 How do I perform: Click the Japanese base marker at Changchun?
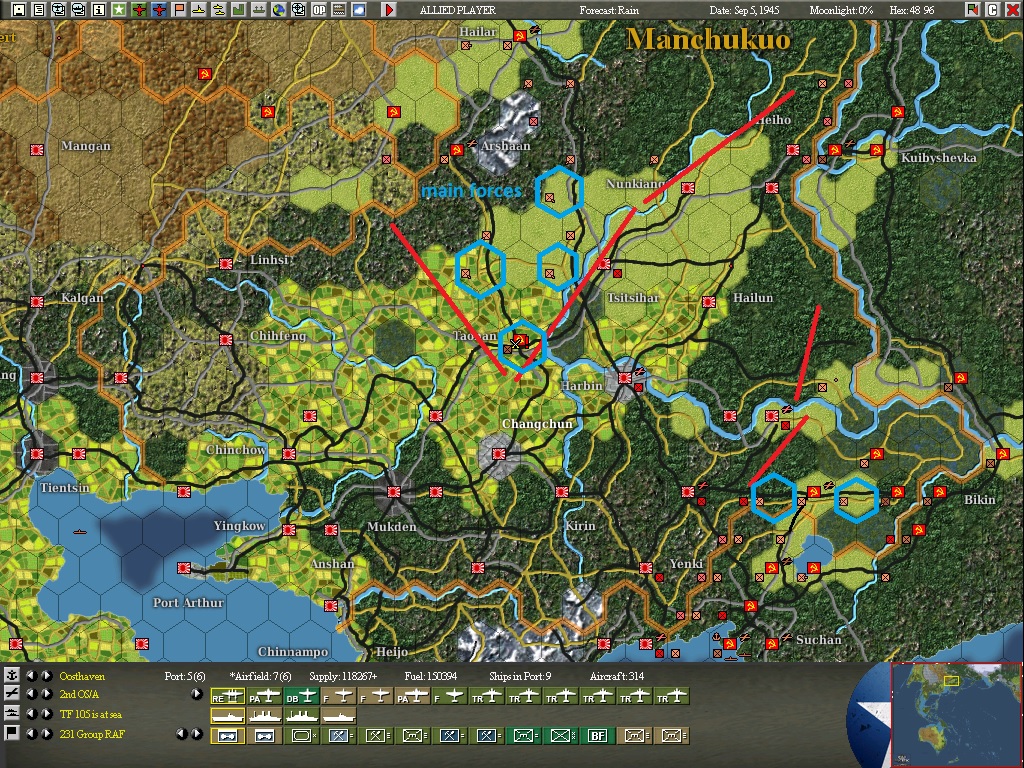498,453
